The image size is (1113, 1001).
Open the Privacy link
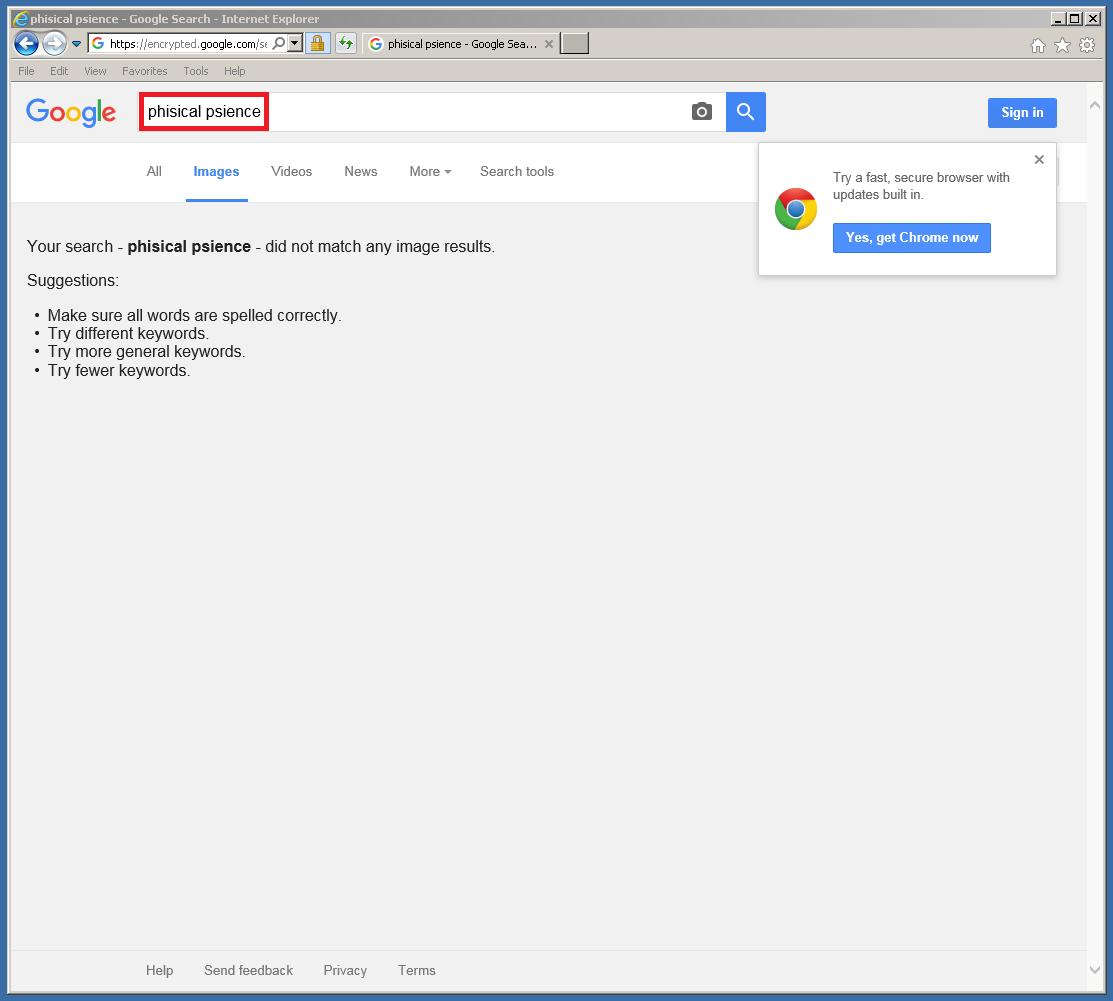click(x=345, y=970)
